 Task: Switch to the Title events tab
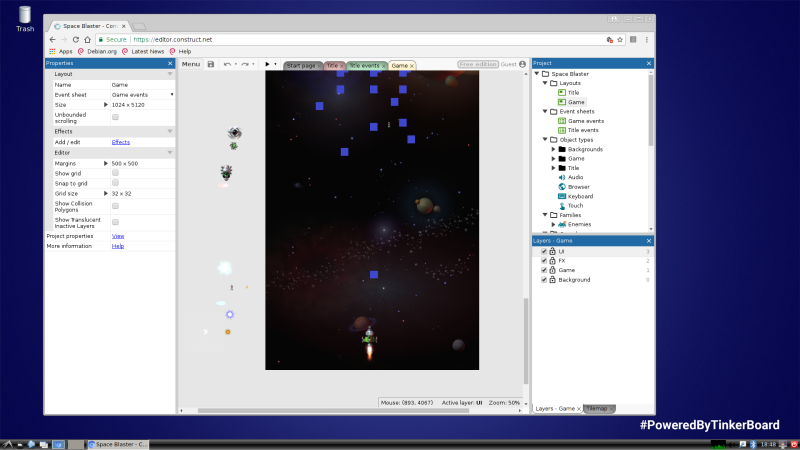(364, 66)
